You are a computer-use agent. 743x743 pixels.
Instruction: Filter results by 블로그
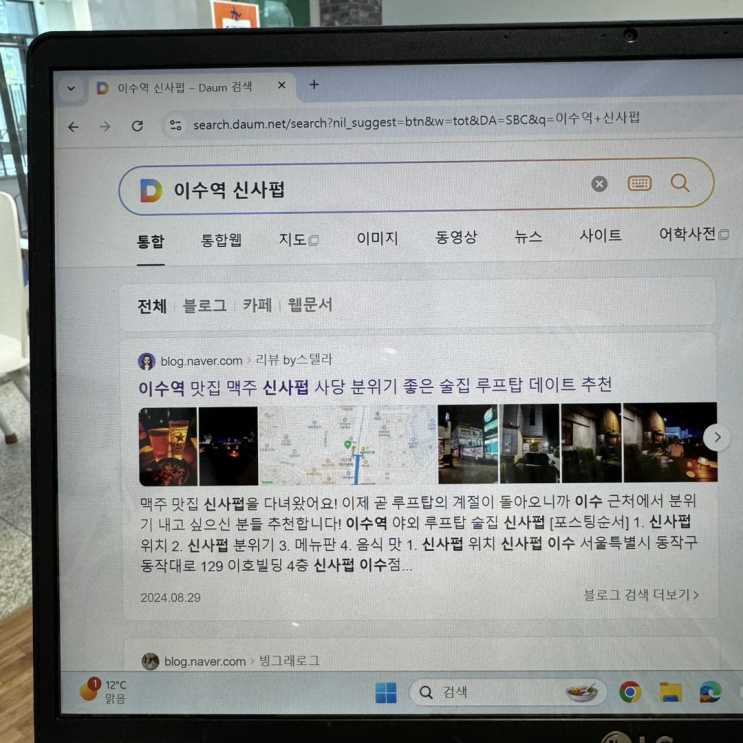click(205, 305)
